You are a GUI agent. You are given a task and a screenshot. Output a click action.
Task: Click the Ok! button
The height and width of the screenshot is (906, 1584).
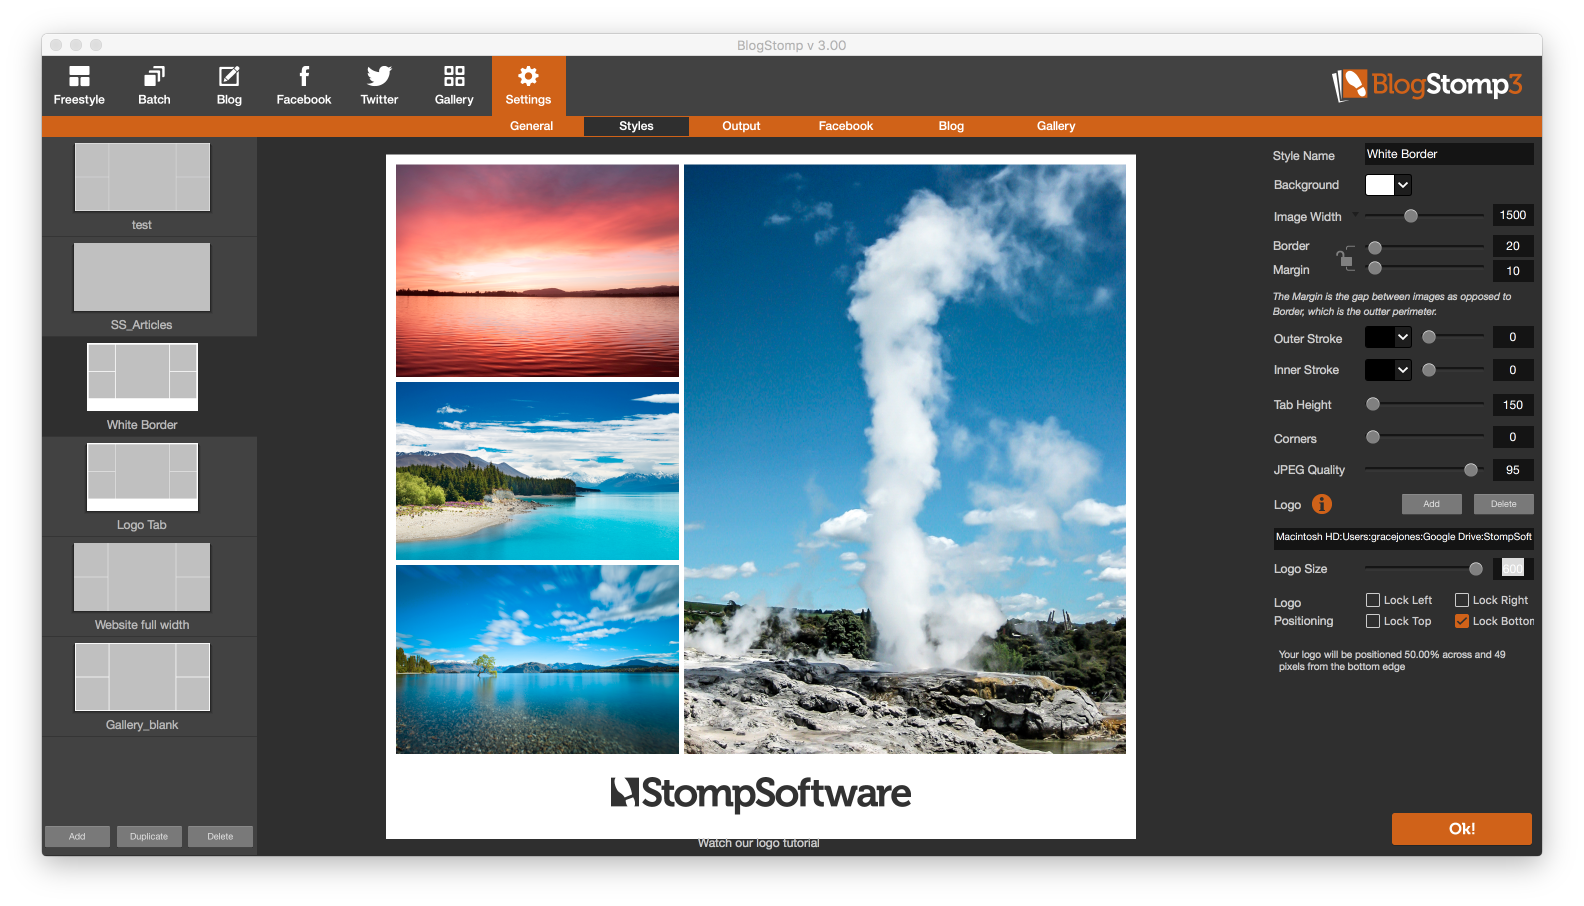pyautogui.click(x=1462, y=829)
